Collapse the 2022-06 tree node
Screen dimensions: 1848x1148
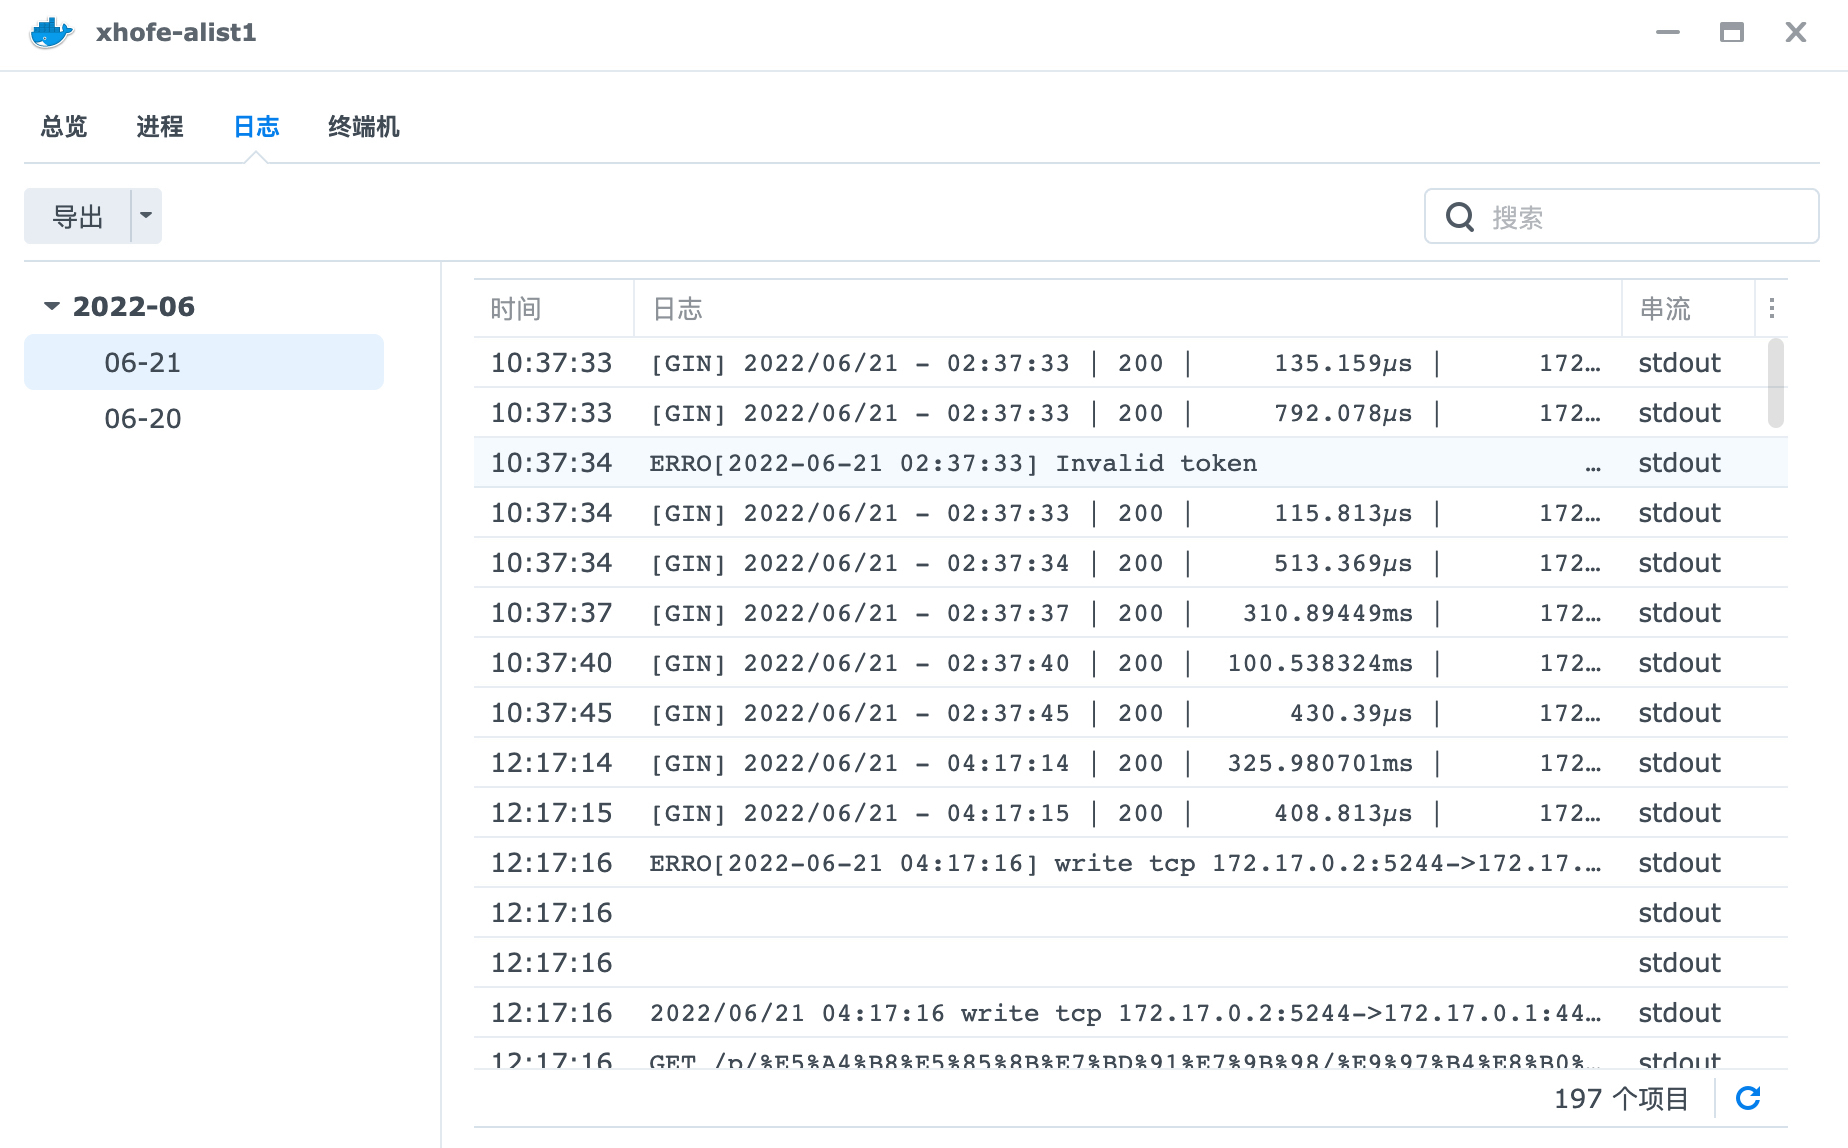[x=52, y=306]
